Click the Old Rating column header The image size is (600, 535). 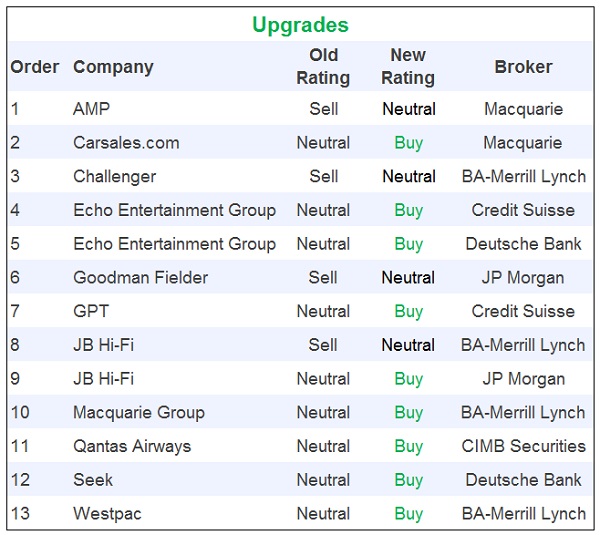pyautogui.click(x=323, y=66)
